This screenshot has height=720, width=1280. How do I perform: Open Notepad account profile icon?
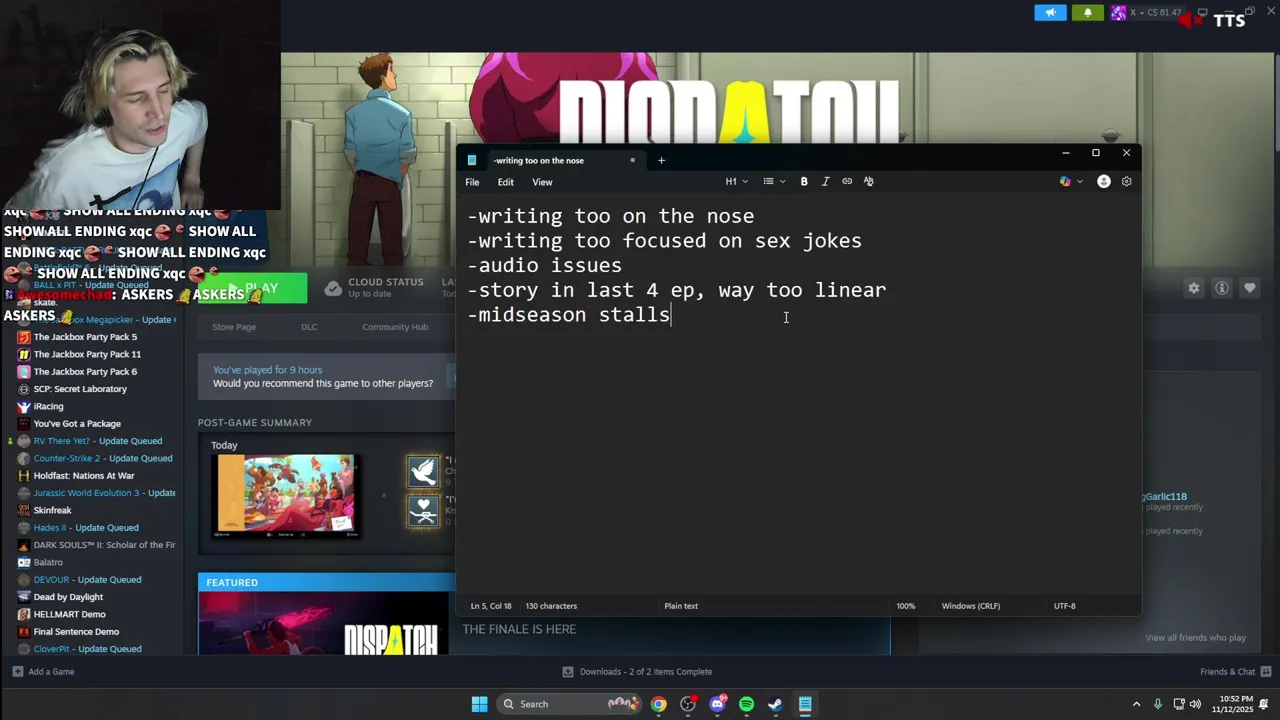pos(1104,181)
